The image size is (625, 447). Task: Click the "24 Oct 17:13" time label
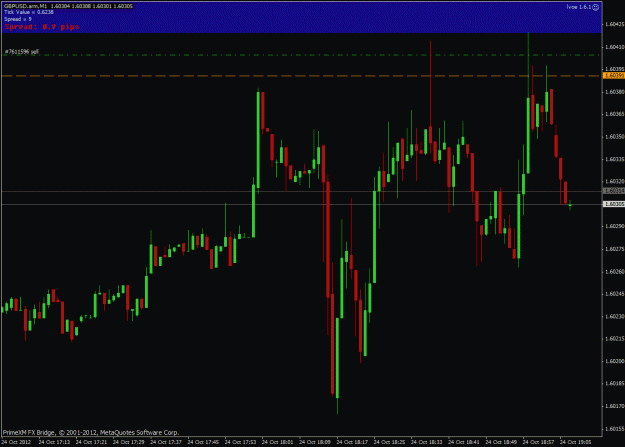pos(54,442)
